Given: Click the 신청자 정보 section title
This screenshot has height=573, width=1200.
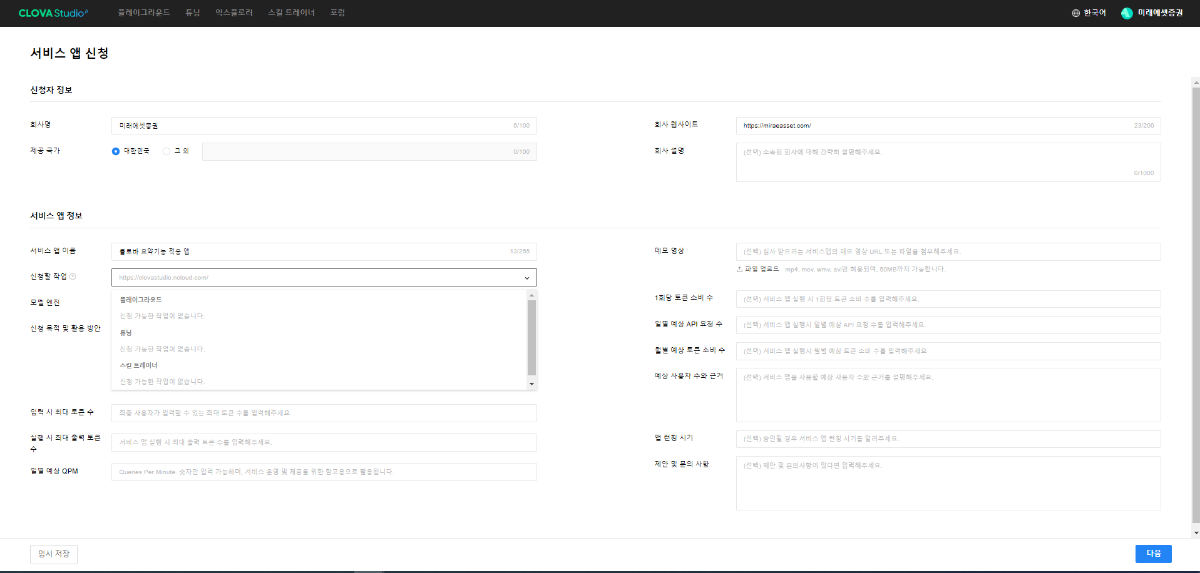Looking at the screenshot, I should tap(51, 90).
